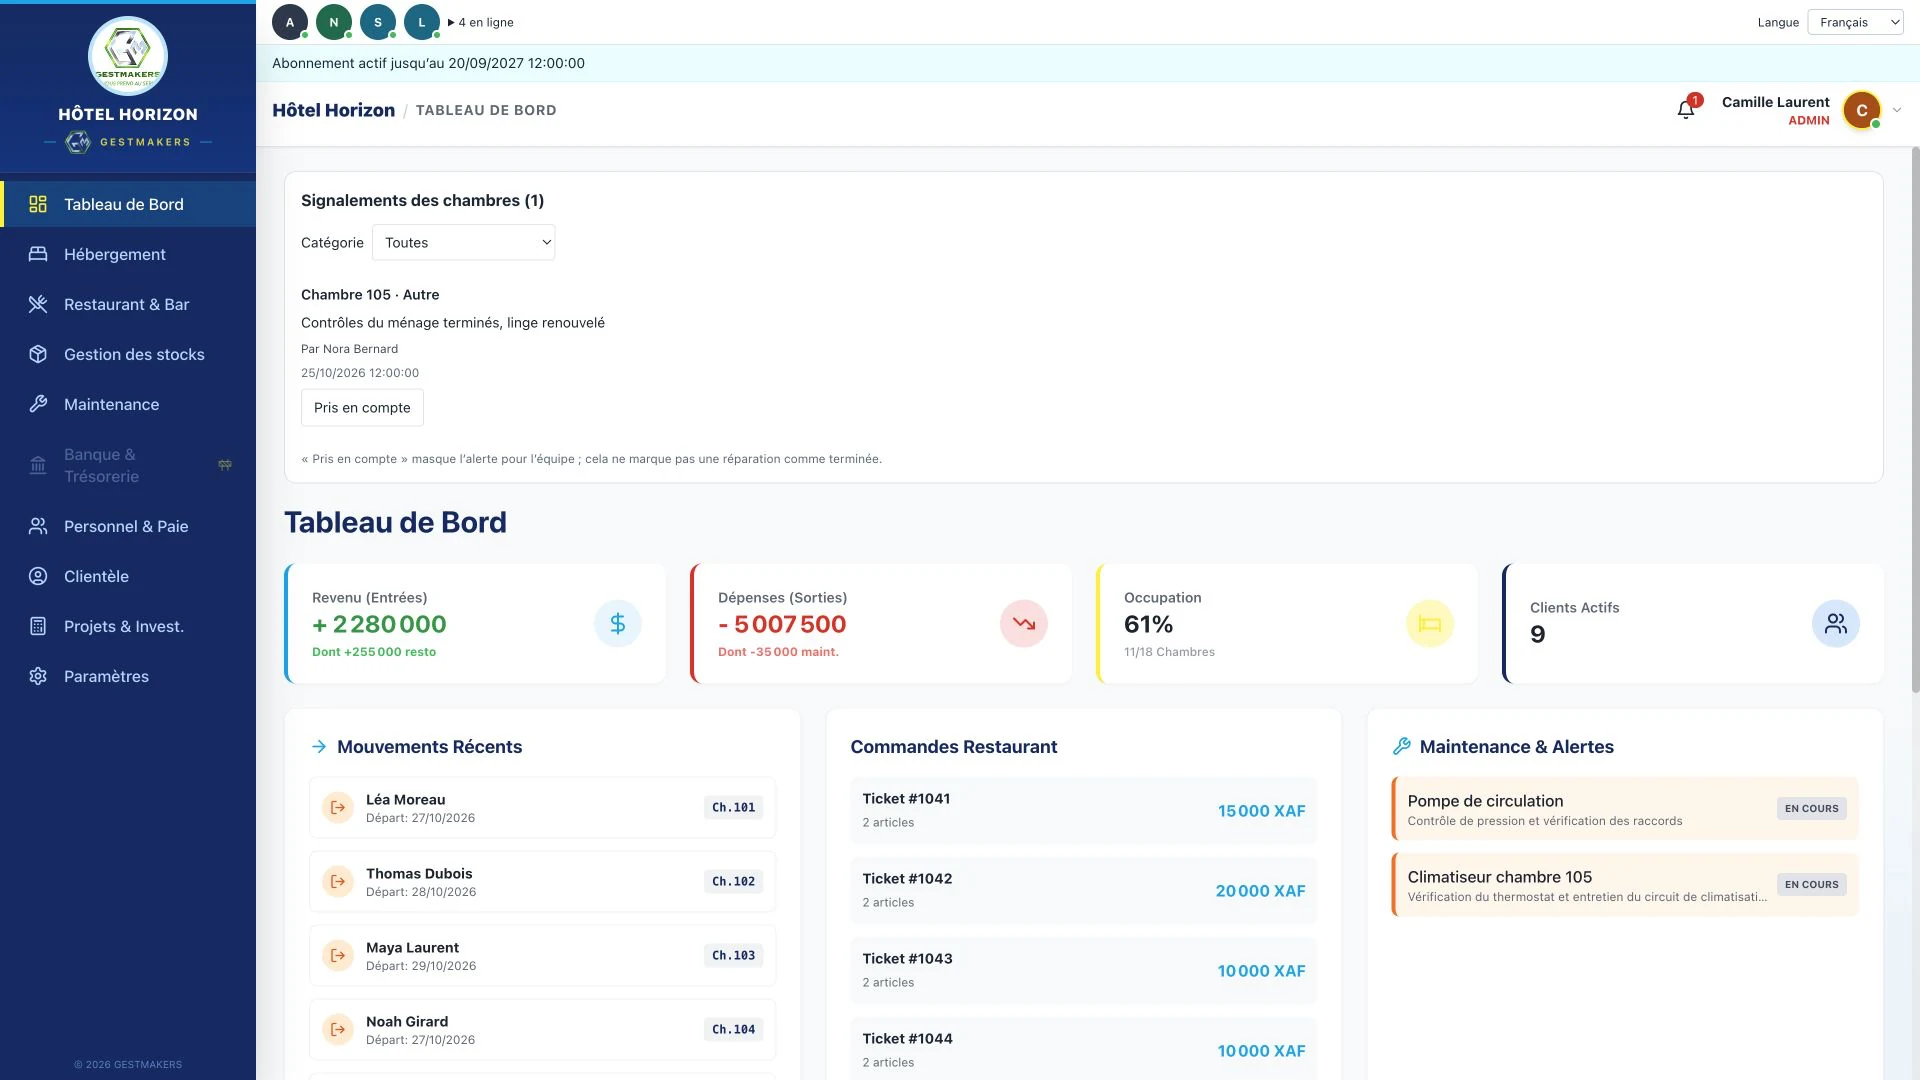Expand the 4 en ligne users list

(481, 22)
